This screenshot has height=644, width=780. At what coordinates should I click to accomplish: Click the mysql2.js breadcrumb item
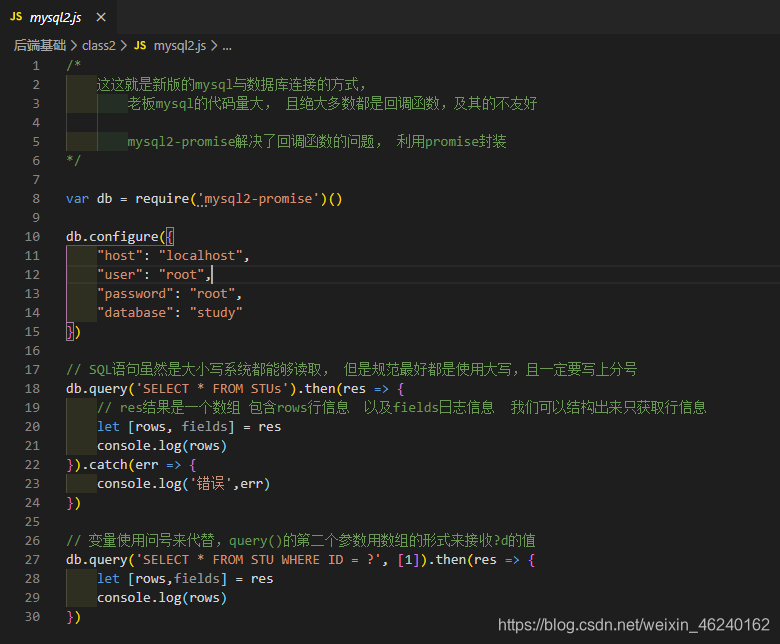180,46
